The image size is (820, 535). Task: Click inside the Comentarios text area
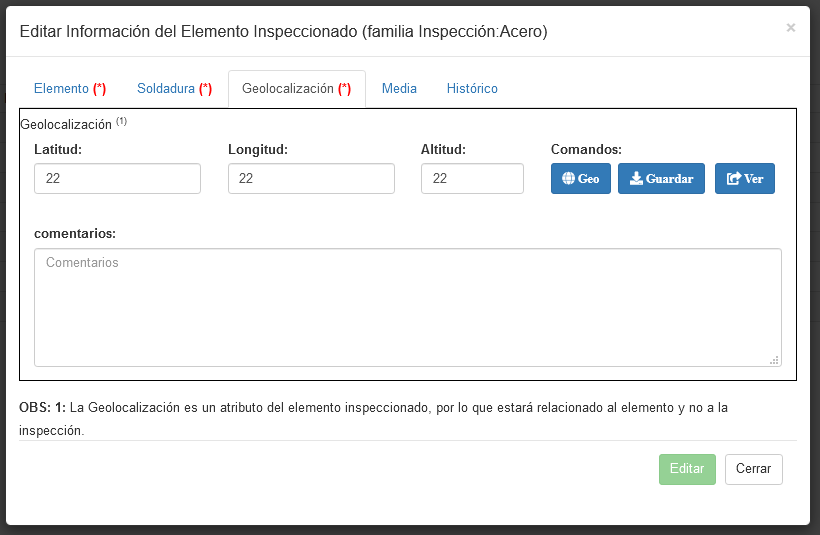coord(407,307)
